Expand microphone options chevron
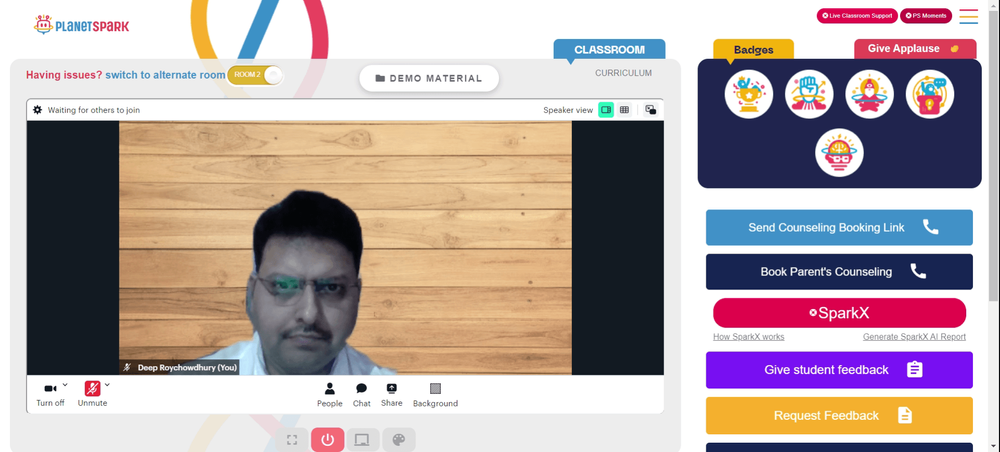Image resolution: width=1000 pixels, height=452 pixels. (x=107, y=384)
